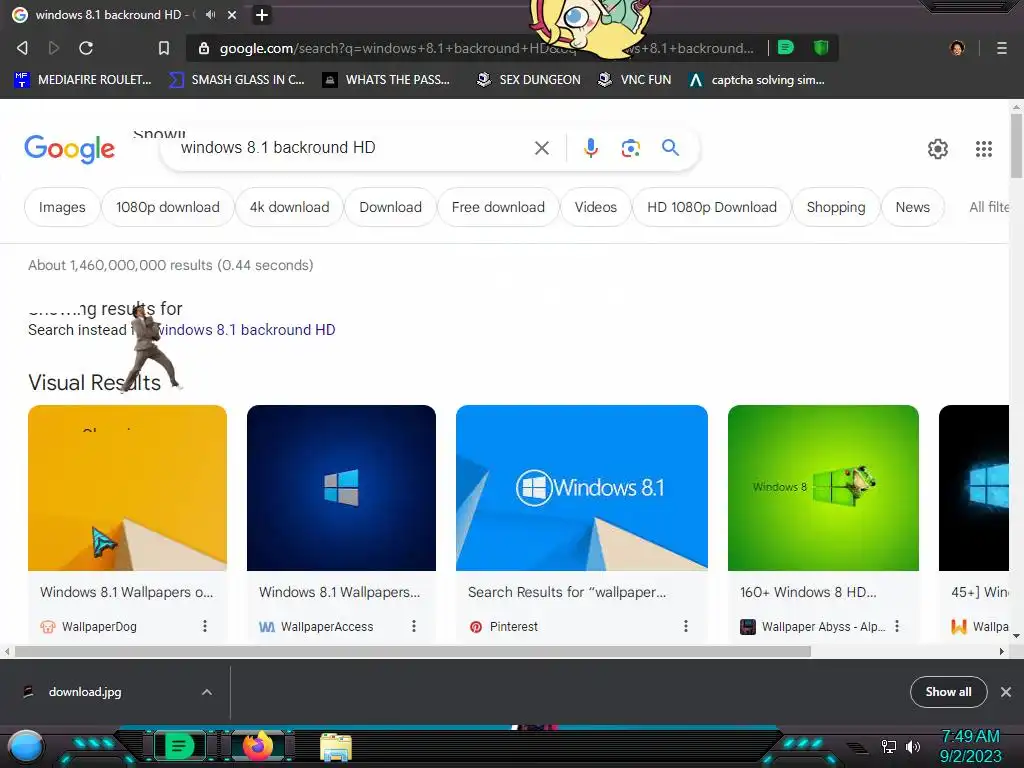
Task: Open the green Windows 8 frog thumbnail
Action: tap(824, 488)
